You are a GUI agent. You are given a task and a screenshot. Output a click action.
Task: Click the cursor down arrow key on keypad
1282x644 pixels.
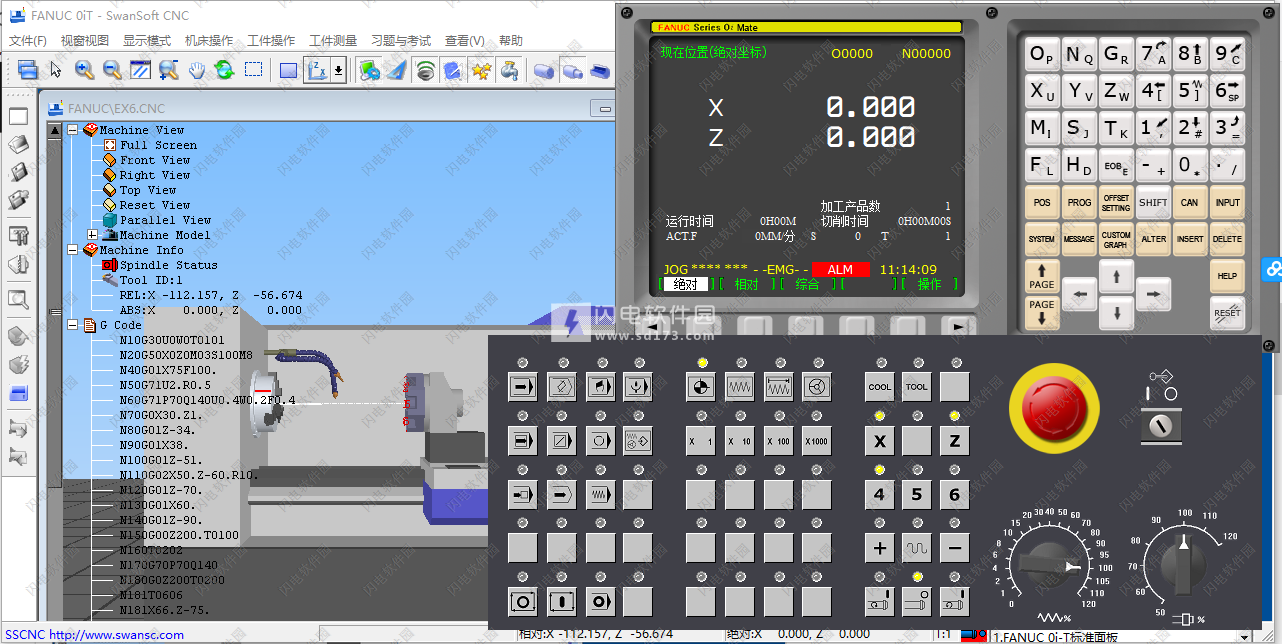1116,313
